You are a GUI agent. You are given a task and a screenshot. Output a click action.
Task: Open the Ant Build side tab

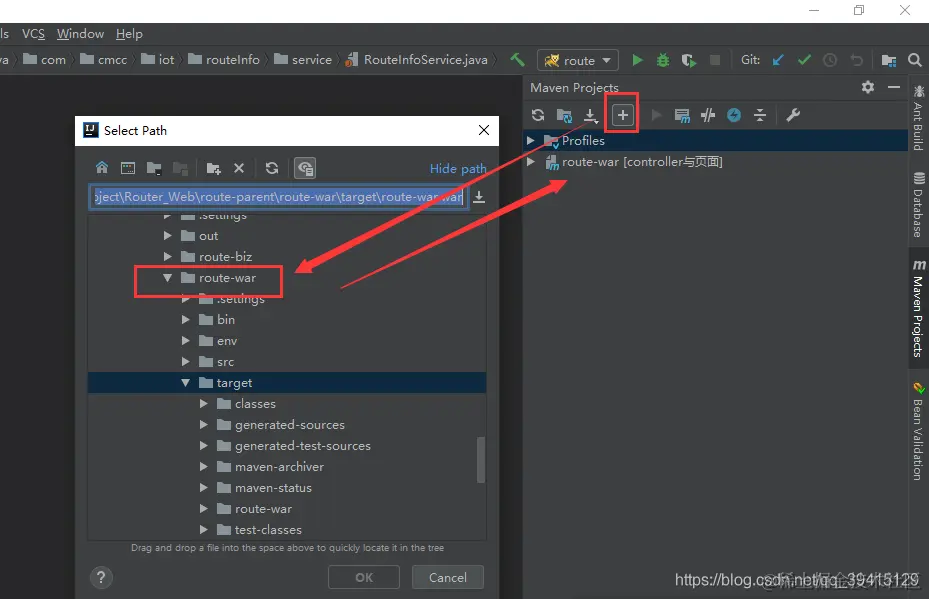click(918, 117)
